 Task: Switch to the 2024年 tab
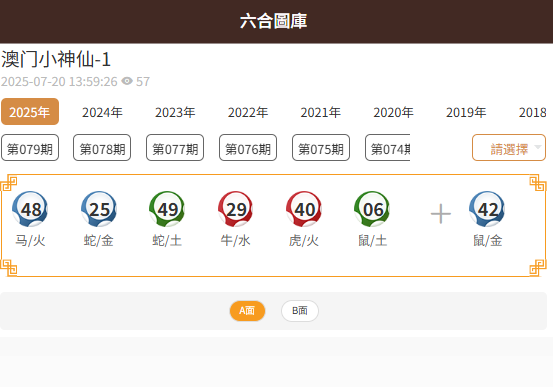coord(102,112)
